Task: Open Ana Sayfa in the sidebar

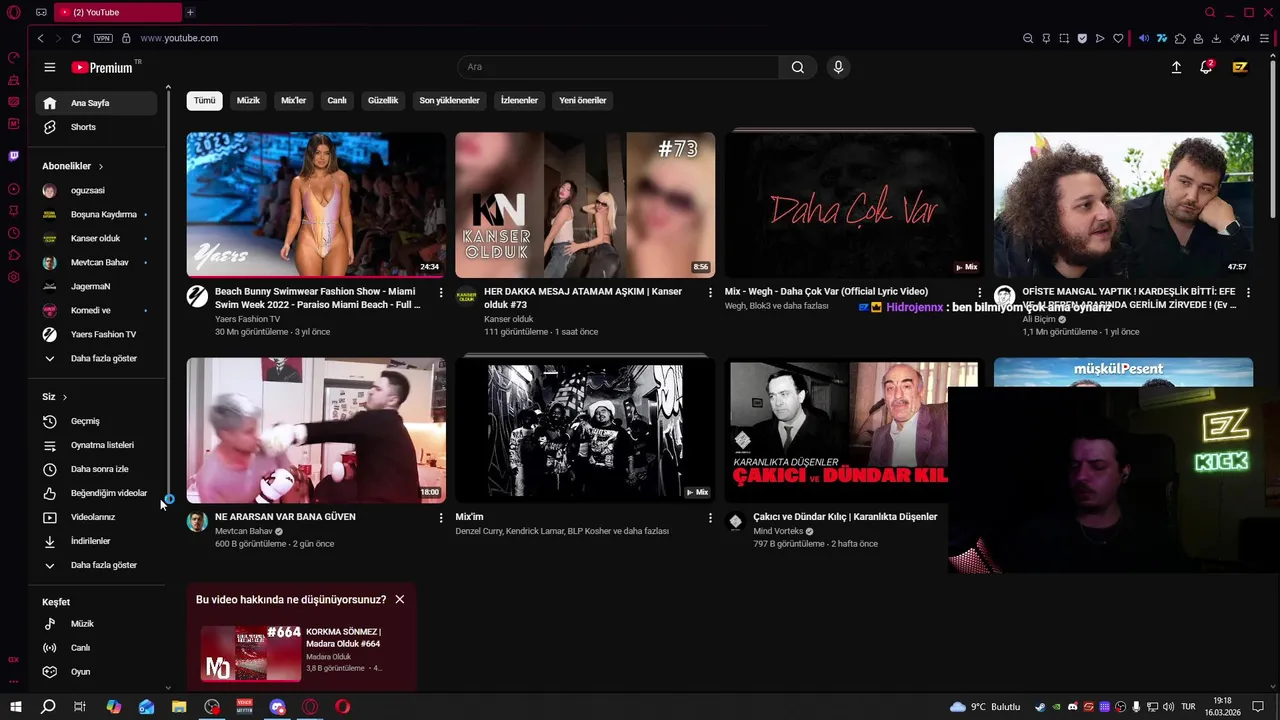Action: click(x=96, y=103)
